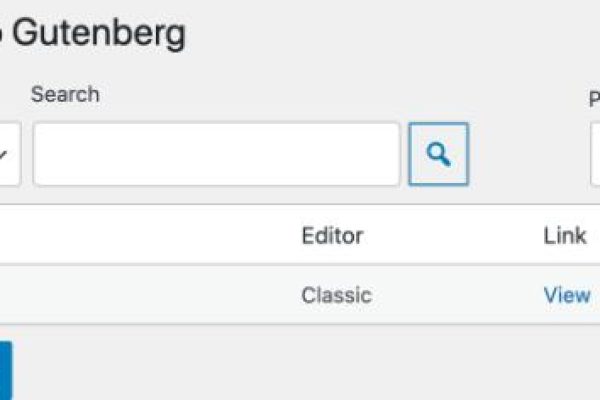Sort by the Editor column header
The height and width of the screenshot is (400, 600).
332,236
